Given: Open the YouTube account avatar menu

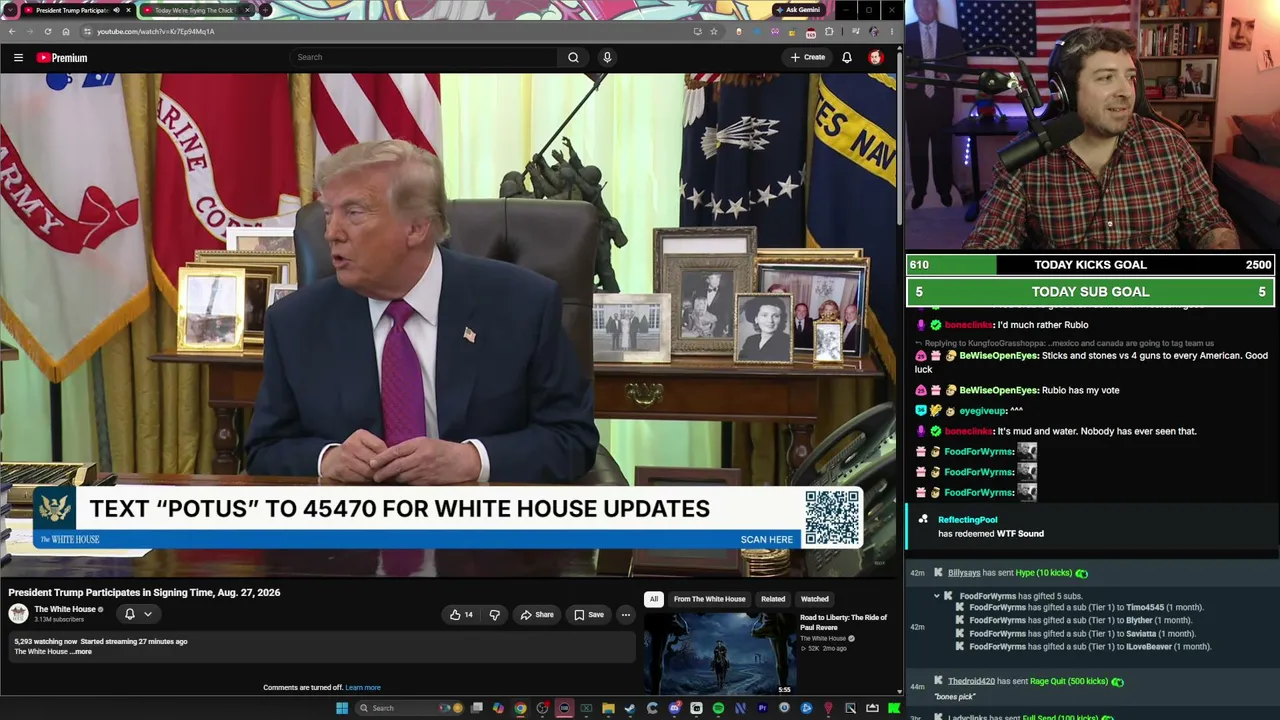Looking at the screenshot, I should (875, 57).
